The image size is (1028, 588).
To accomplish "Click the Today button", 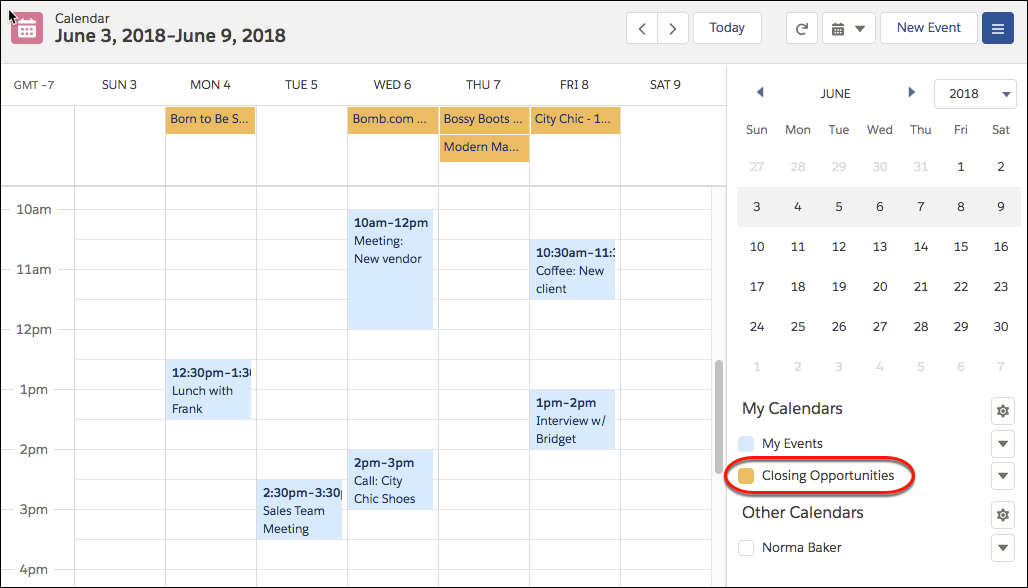I will tap(727, 28).
